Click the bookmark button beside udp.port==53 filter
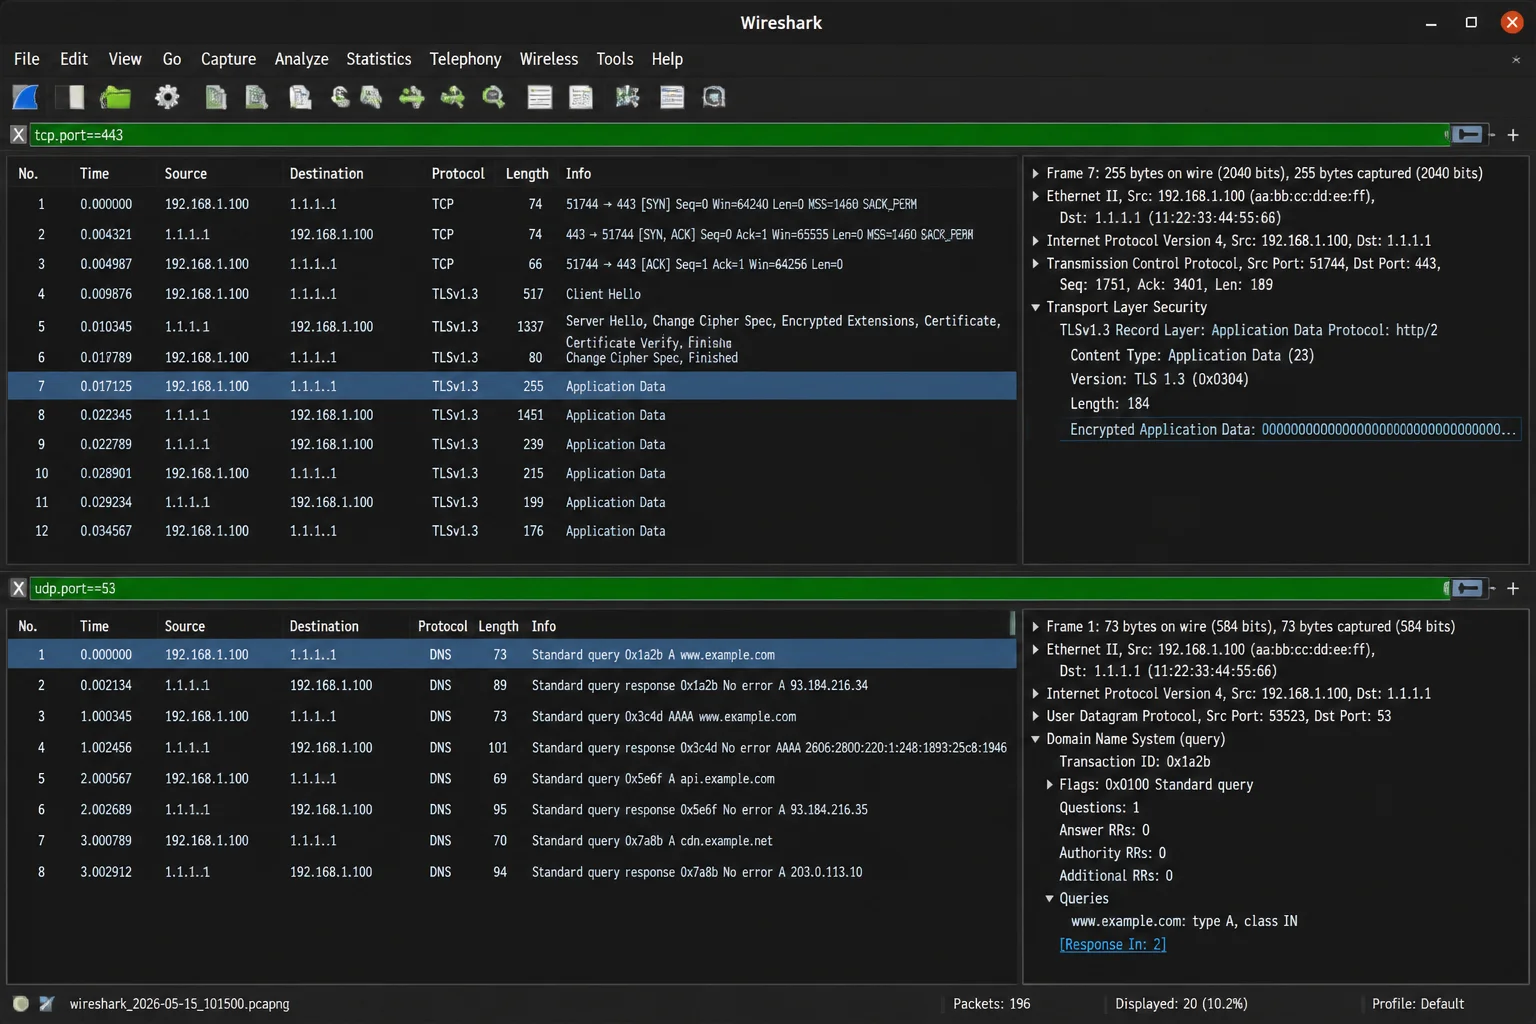Viewport: 1536px width, 1024px height. click(x=1467, y=588)
